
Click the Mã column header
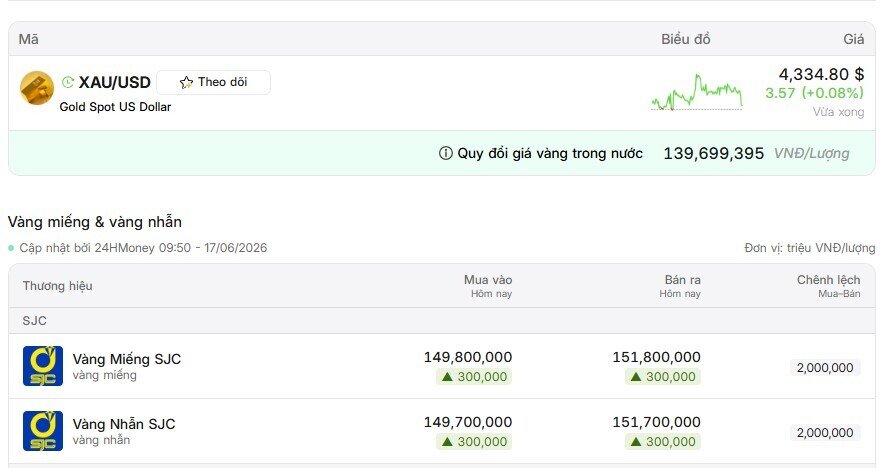pyautogui.click(x=29, y=39)
